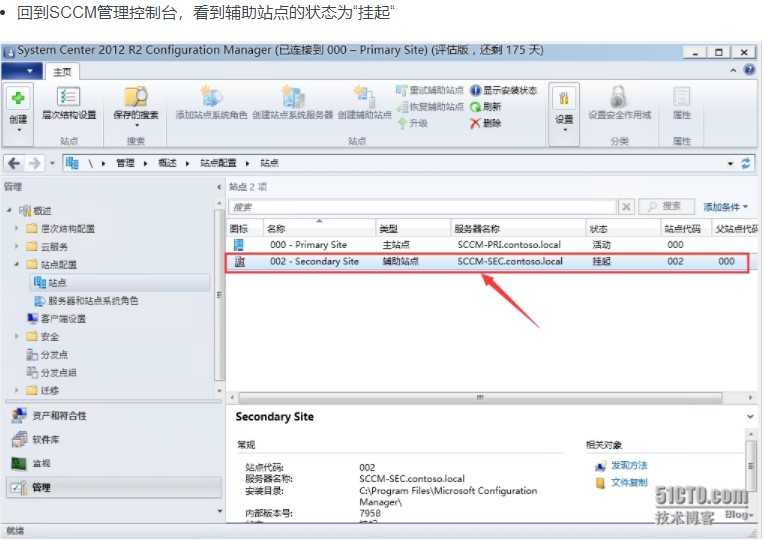
Task: Click the details pane vertical scrollbar
Action: point(751,466)
